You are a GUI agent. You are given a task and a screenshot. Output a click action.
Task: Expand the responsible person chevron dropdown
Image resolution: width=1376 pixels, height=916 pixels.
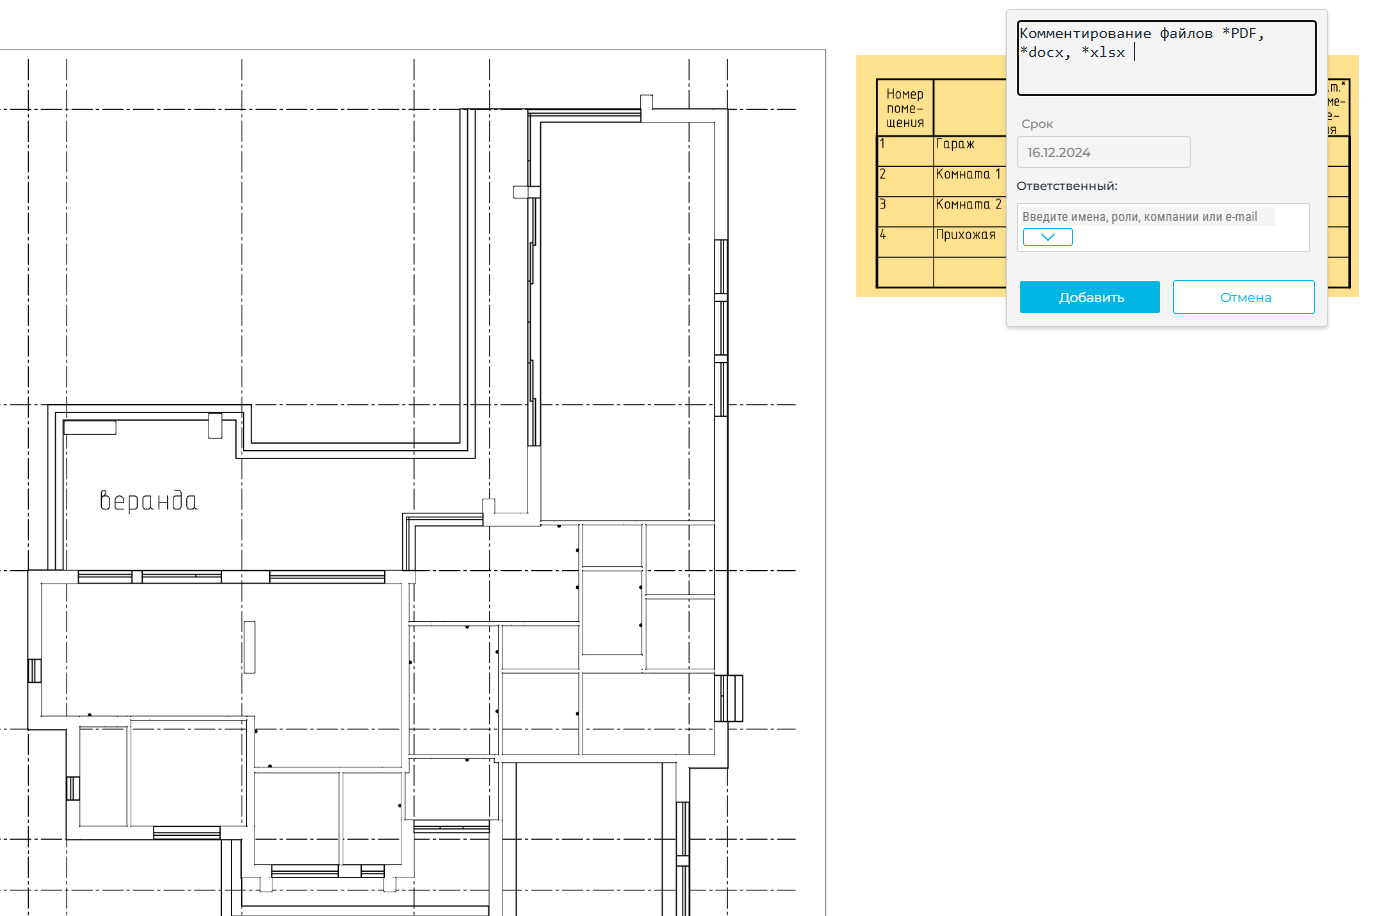click(x=1047, y=237)
